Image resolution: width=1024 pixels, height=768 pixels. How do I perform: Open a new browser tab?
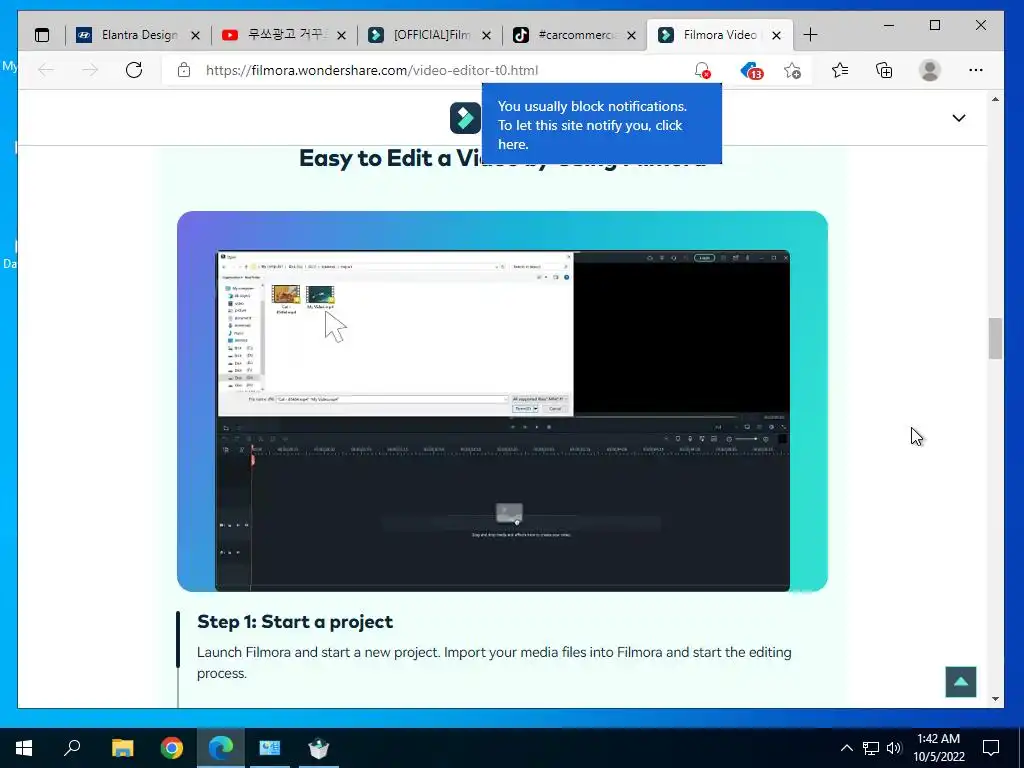810,35
